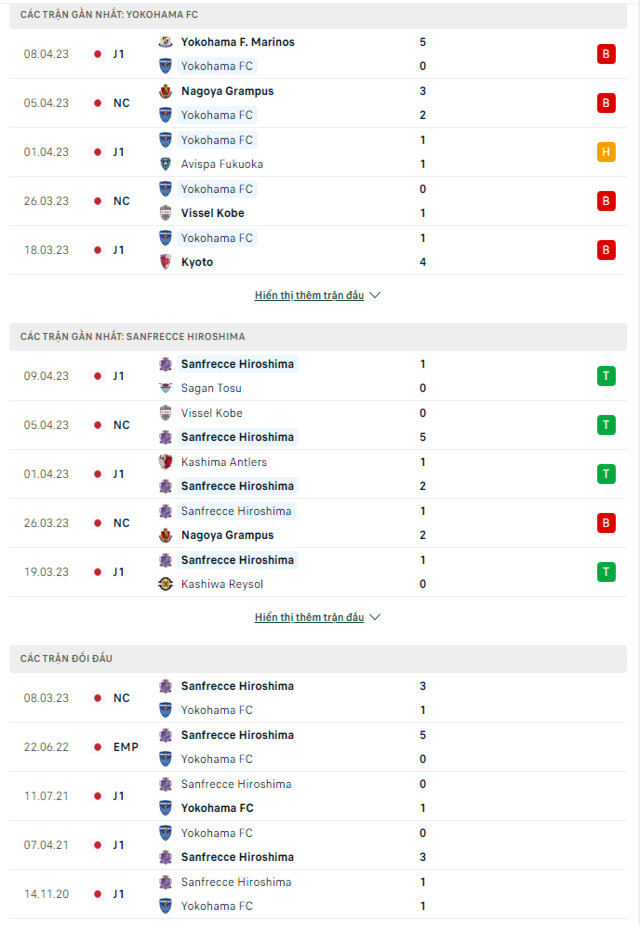The height and width of the screenshot is (925, 640).
Task: Expand more Yokohama FC matches with chevron
Action: pos(375,295)
